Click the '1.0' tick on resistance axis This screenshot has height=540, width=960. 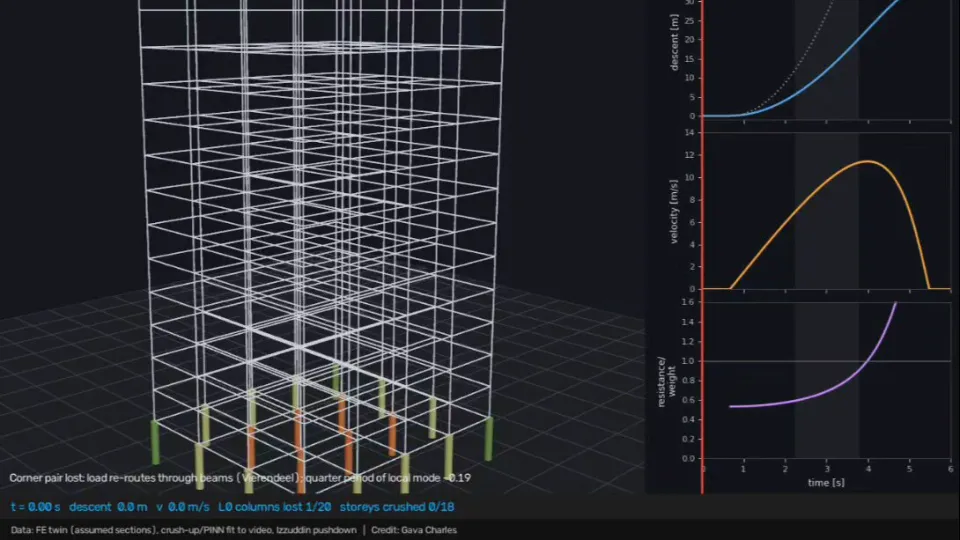688,361
